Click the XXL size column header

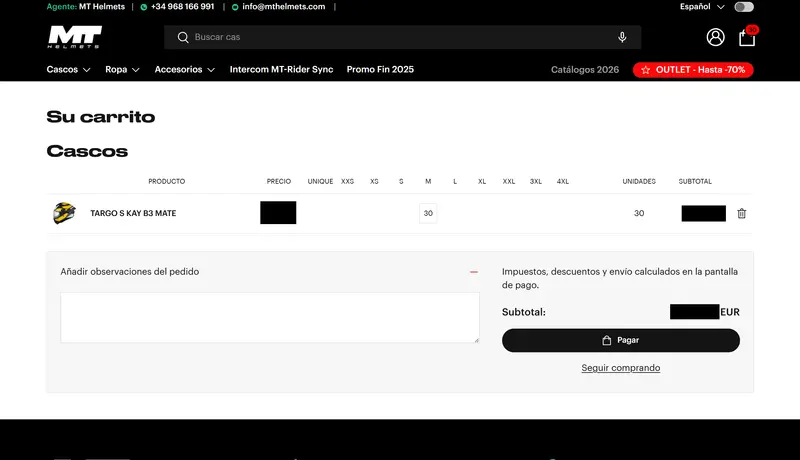point(509,182)
